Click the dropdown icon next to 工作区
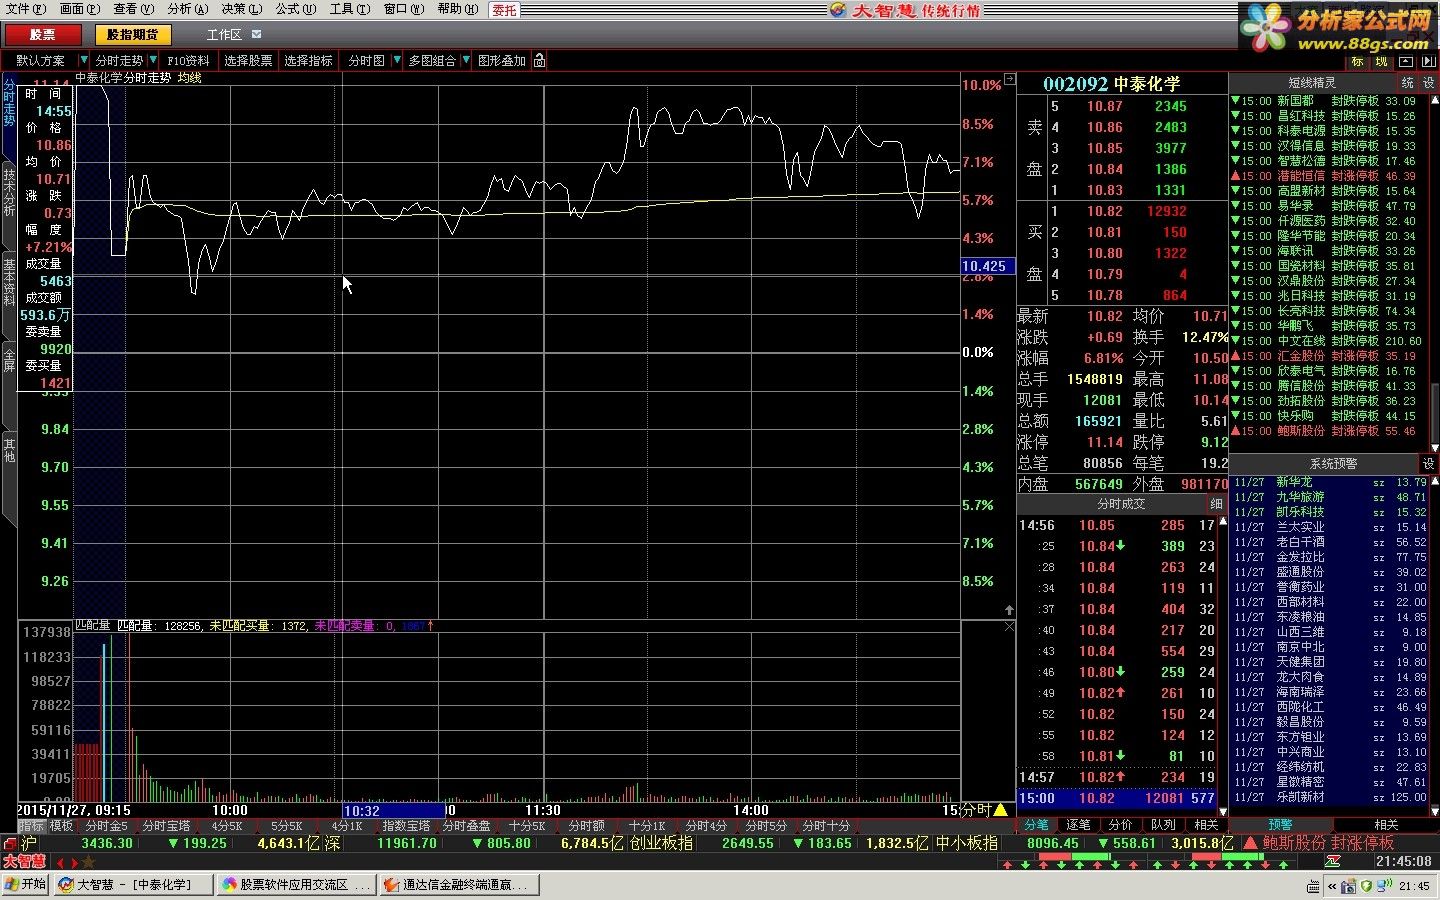 coord(256,34)
